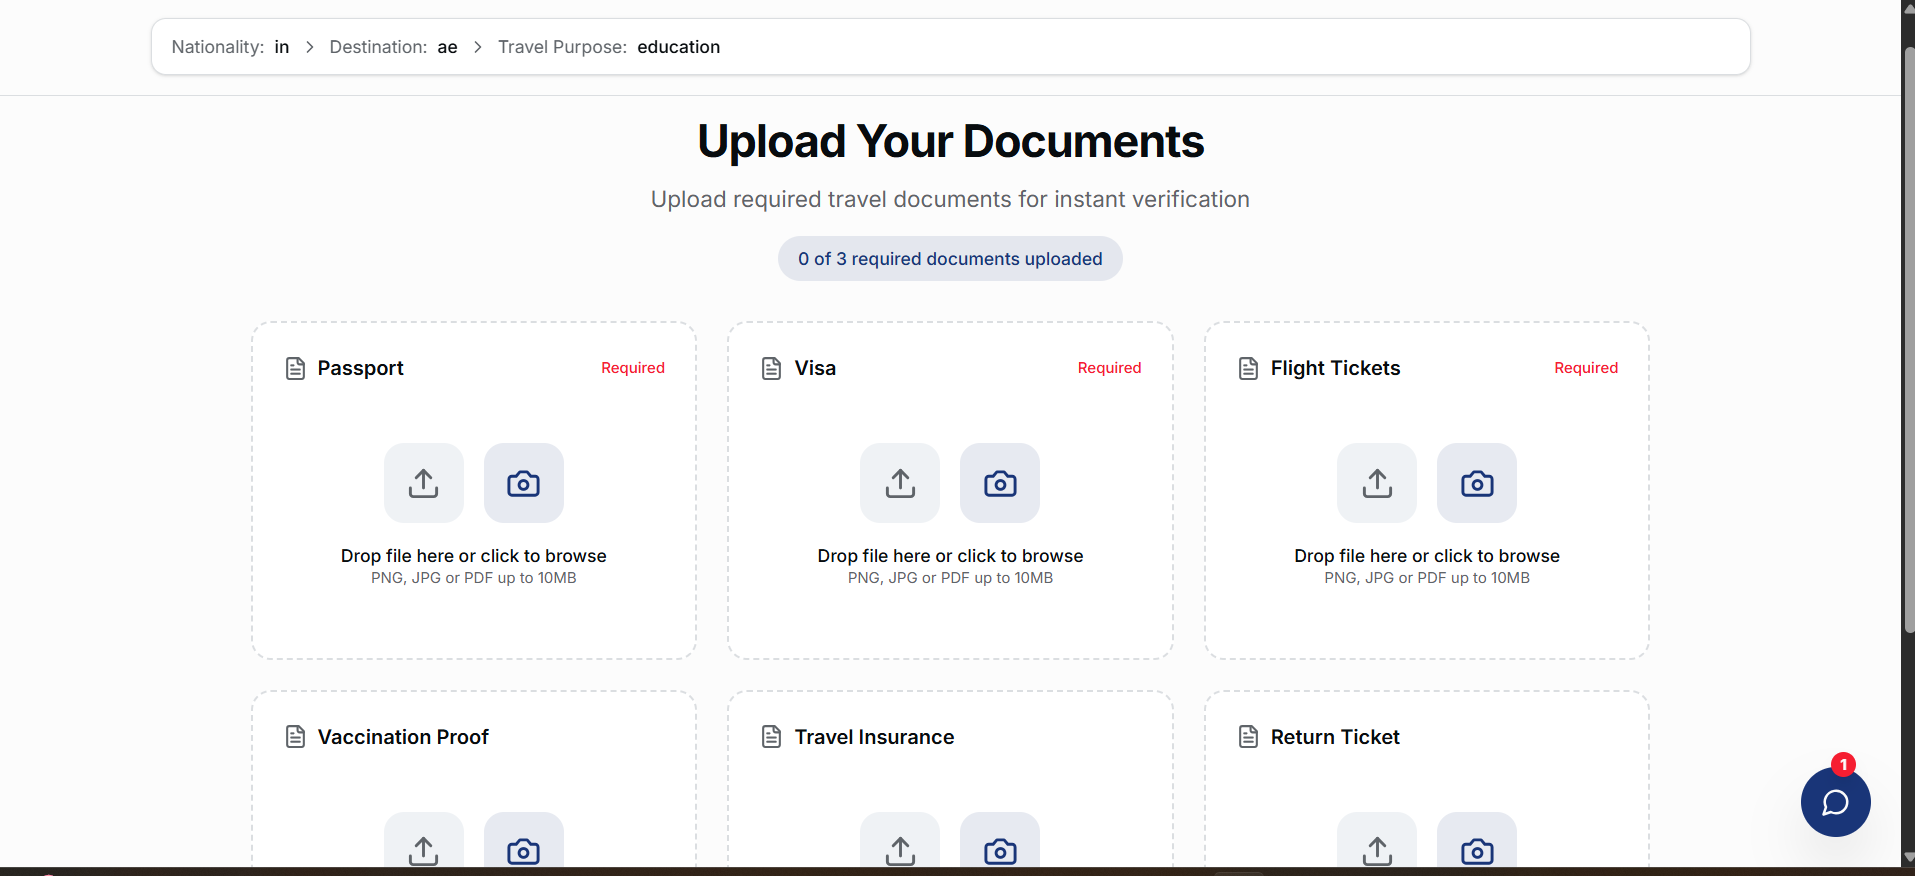Viewport: 1915px width, 876px height.
Task: Click the Flight Tickets upload icon
Action: pos(1377,483)
